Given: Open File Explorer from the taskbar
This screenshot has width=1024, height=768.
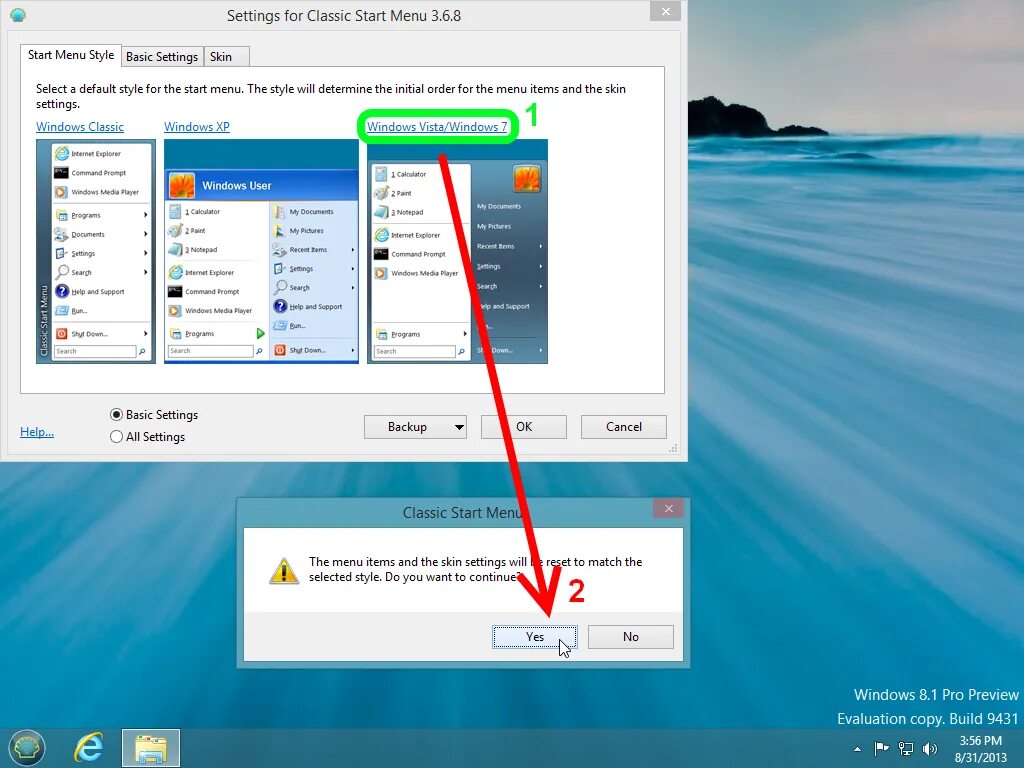Looking at the screenshot, I should tap(151, 748).
